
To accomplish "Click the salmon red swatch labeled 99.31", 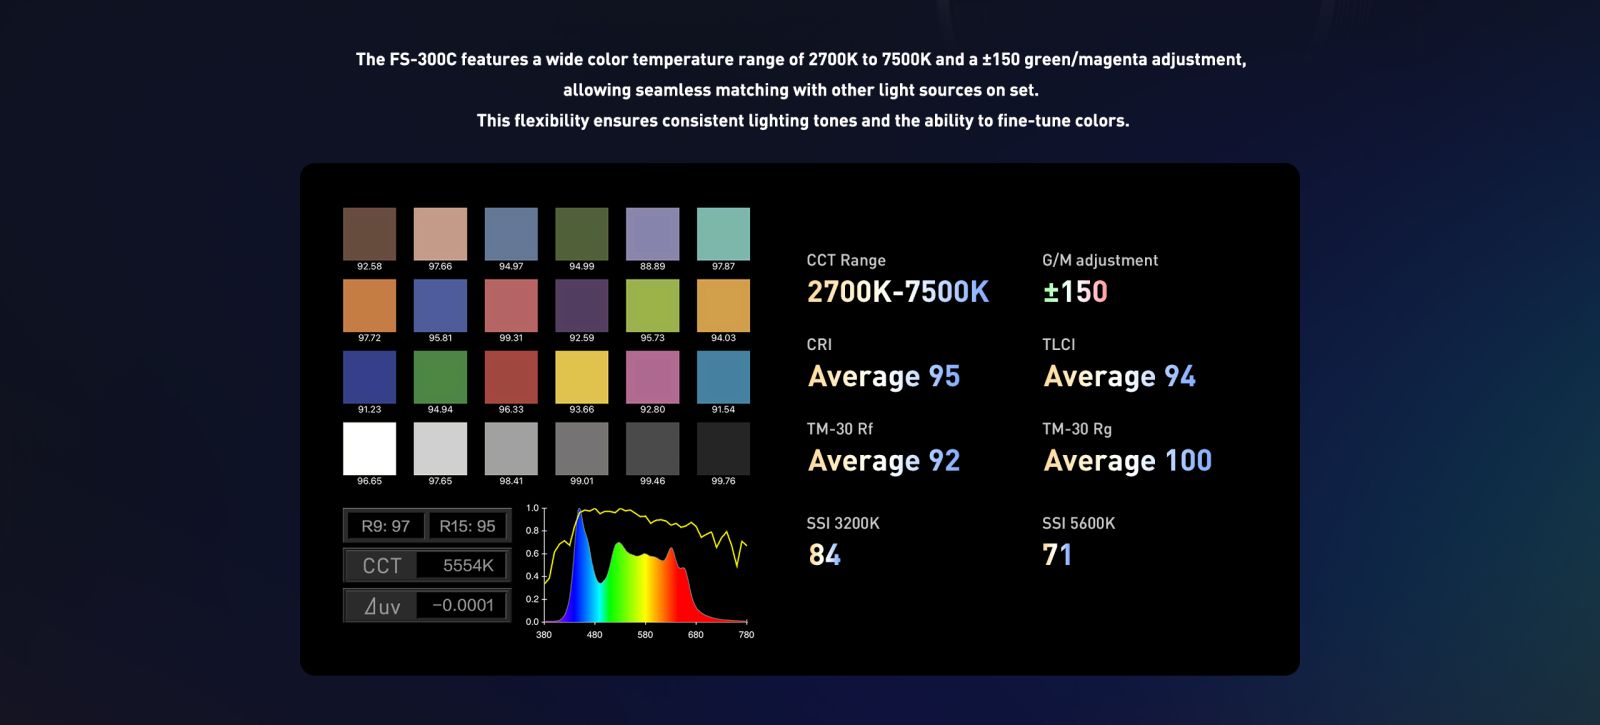I will coord(511,306).
